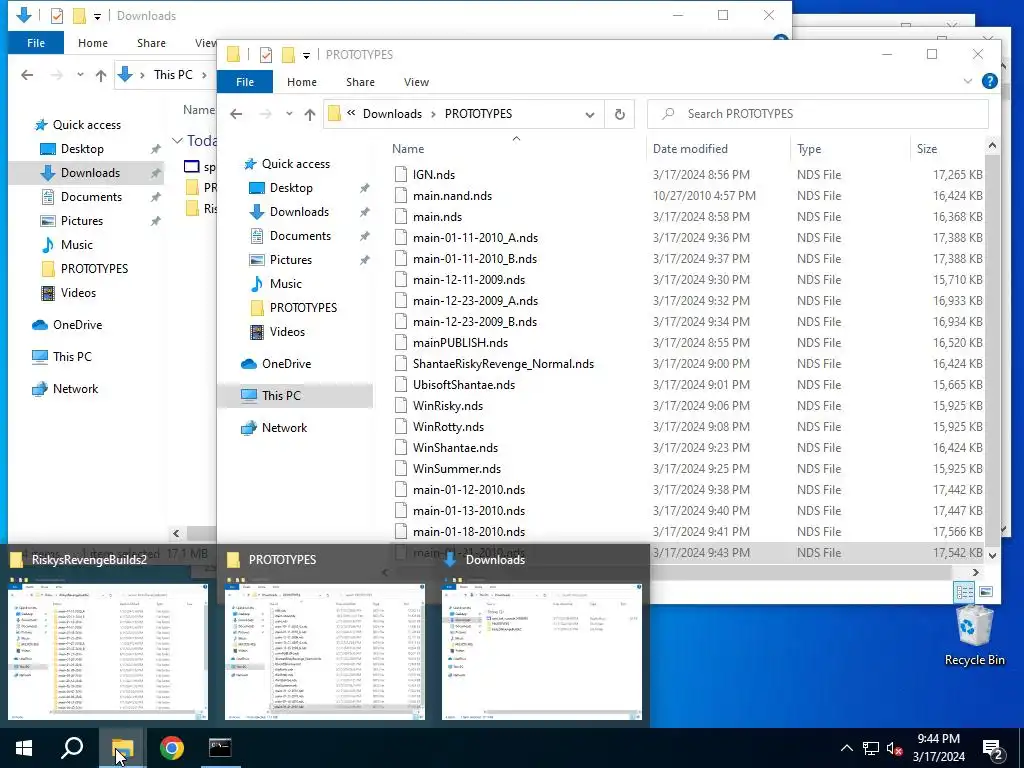Screen dimensions: 1024x768
Task: Click muted speaker volume icon in tray
Action: pos(895,749)
